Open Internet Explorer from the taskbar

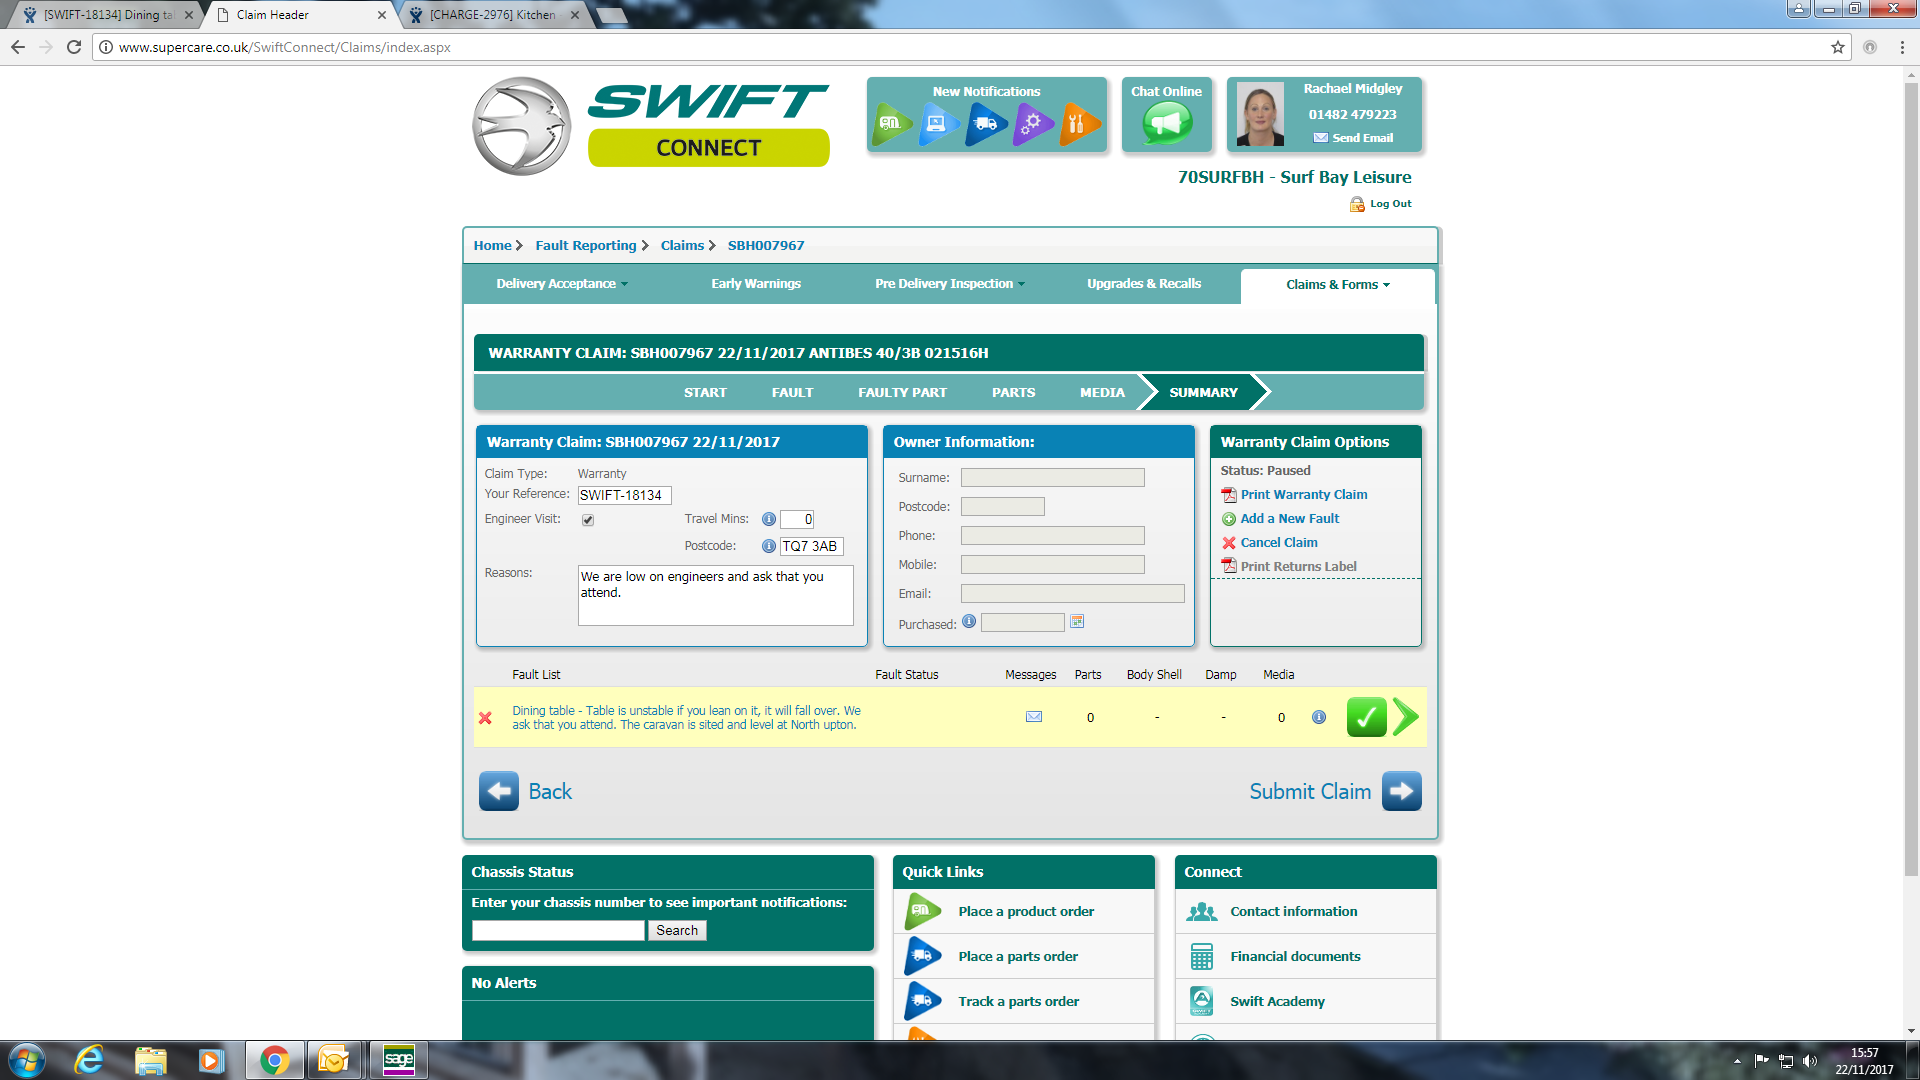point(89,1060)
